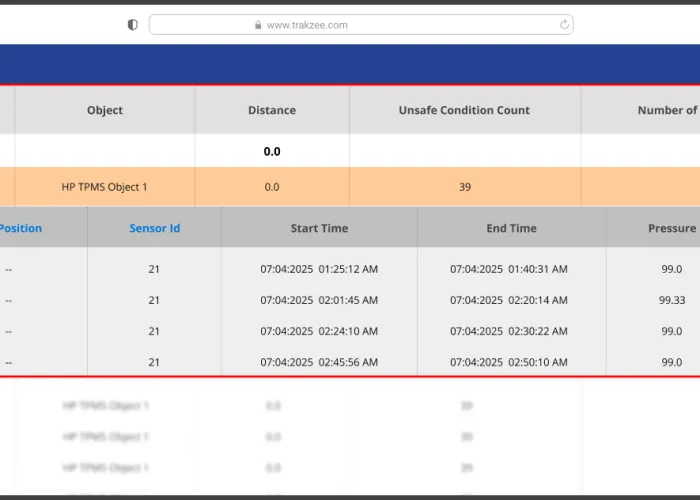Select end time 07:04:2025 02:20:14 AM

[x=511, y=300]
